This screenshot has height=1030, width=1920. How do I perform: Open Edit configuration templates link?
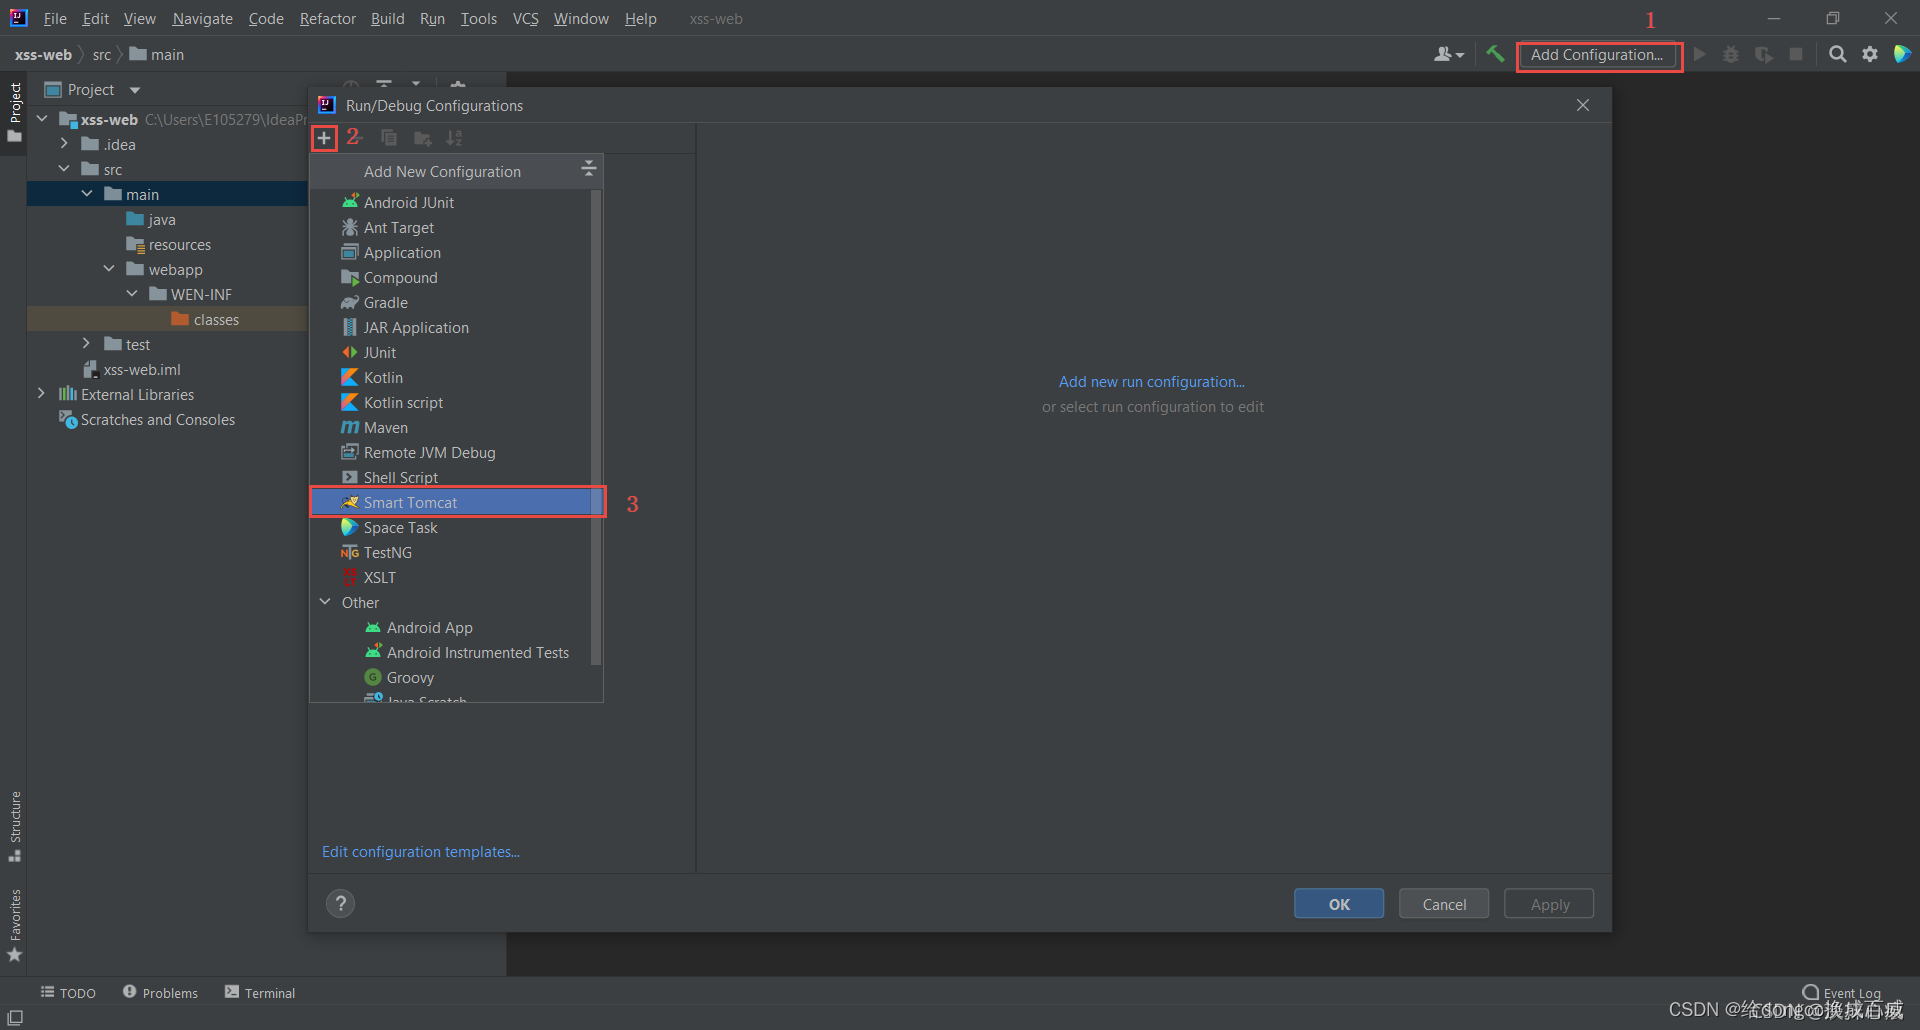420,852
